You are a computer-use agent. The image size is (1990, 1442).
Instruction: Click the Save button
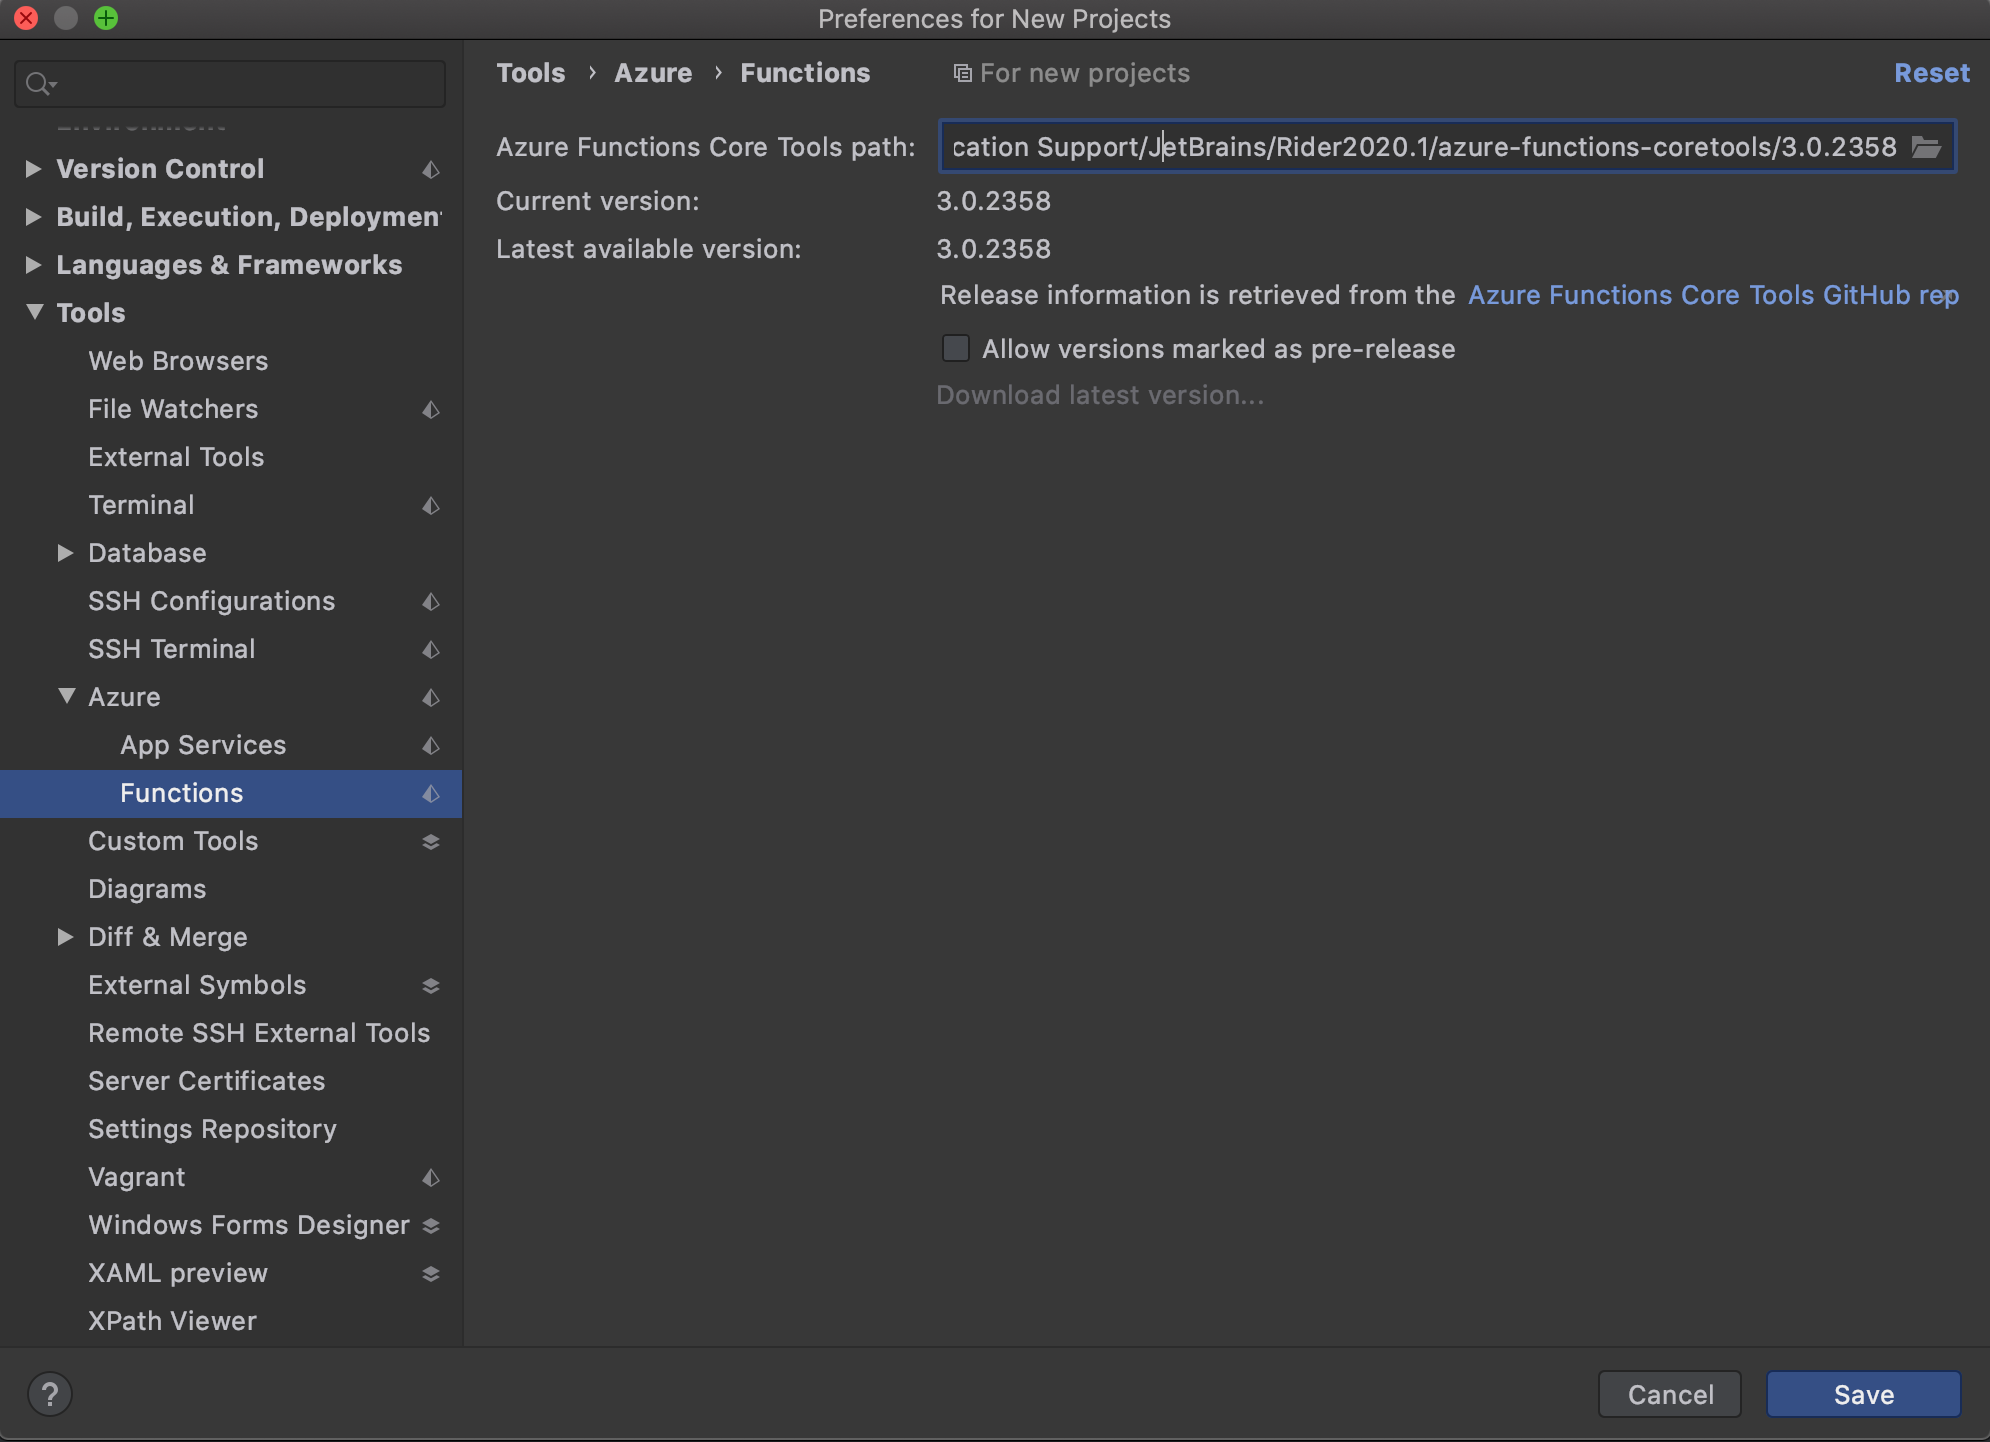pos(1863,1394)
